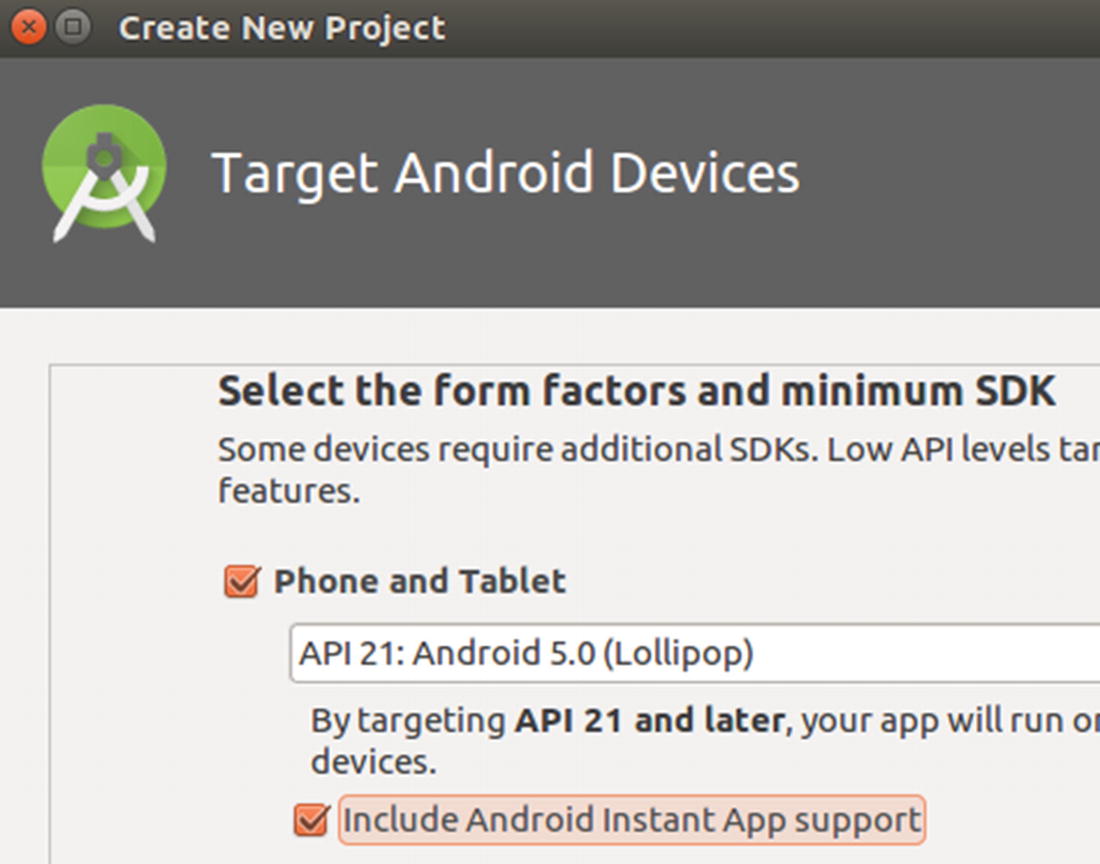
Task: Click the Android Studio logo icon
Action: 104,173
